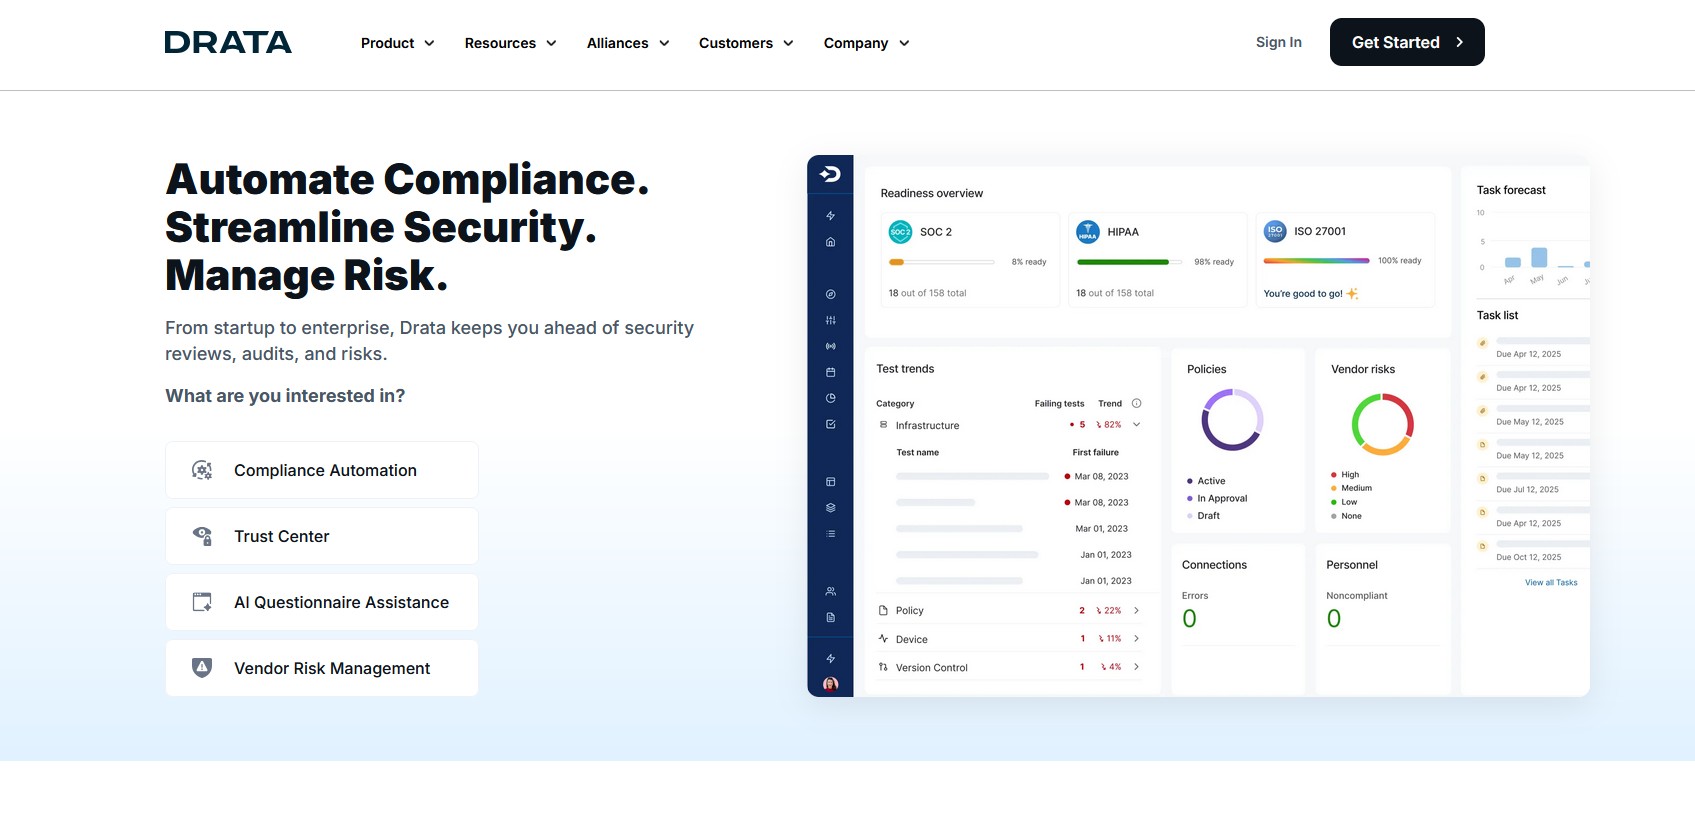Click the user avatar in dashboard sidebar

coord(830,684)
